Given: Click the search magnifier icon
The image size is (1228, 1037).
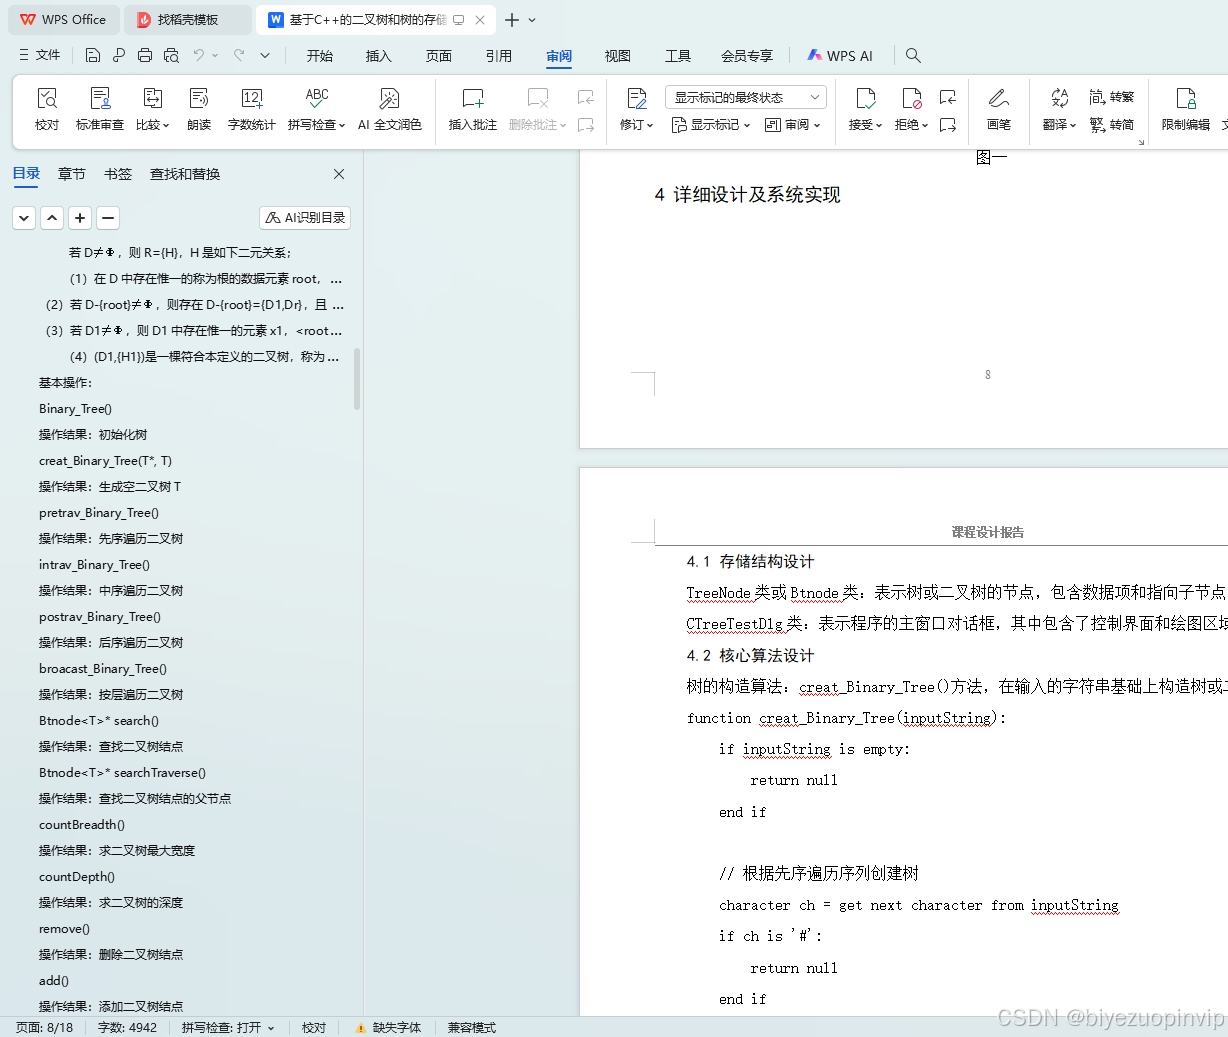Looking at the screenshot, I should [x=913, y=55].
